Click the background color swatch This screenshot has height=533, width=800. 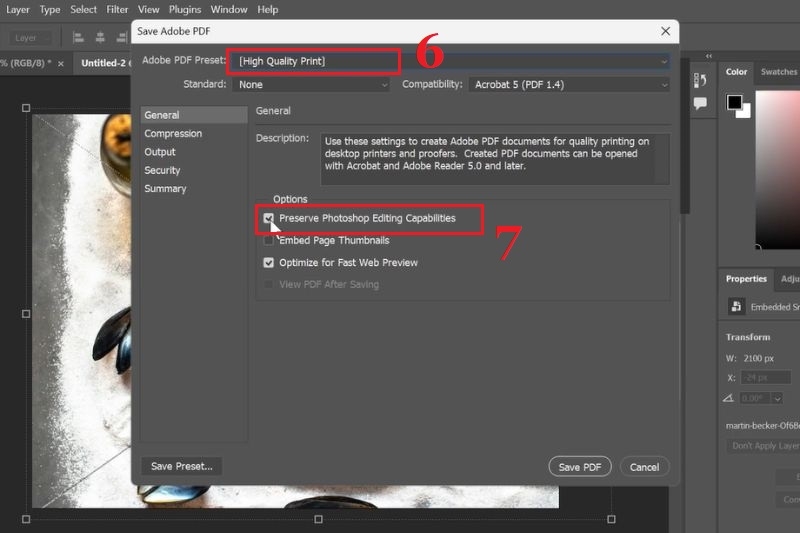pyautogui.click(x=745, y=112)
